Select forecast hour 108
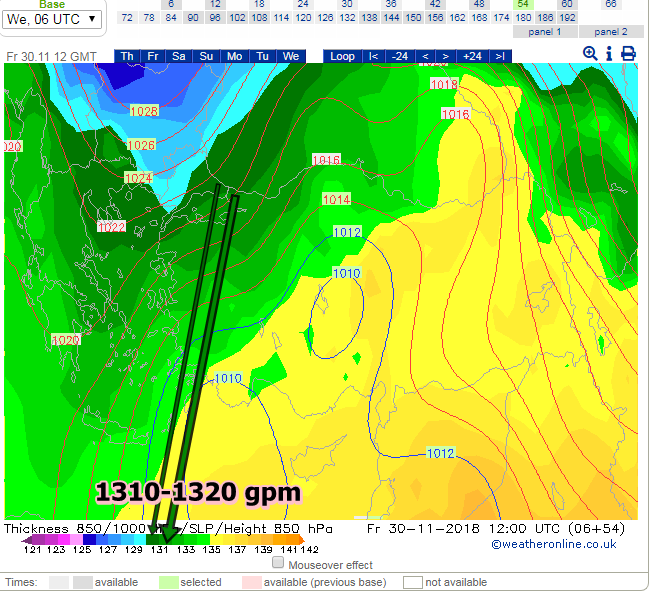This screenshot has height=593, width=649. click(260, 18)
